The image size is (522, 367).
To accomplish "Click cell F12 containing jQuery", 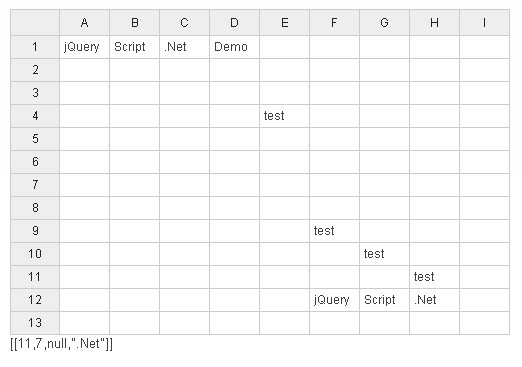I will pos(335,300).
